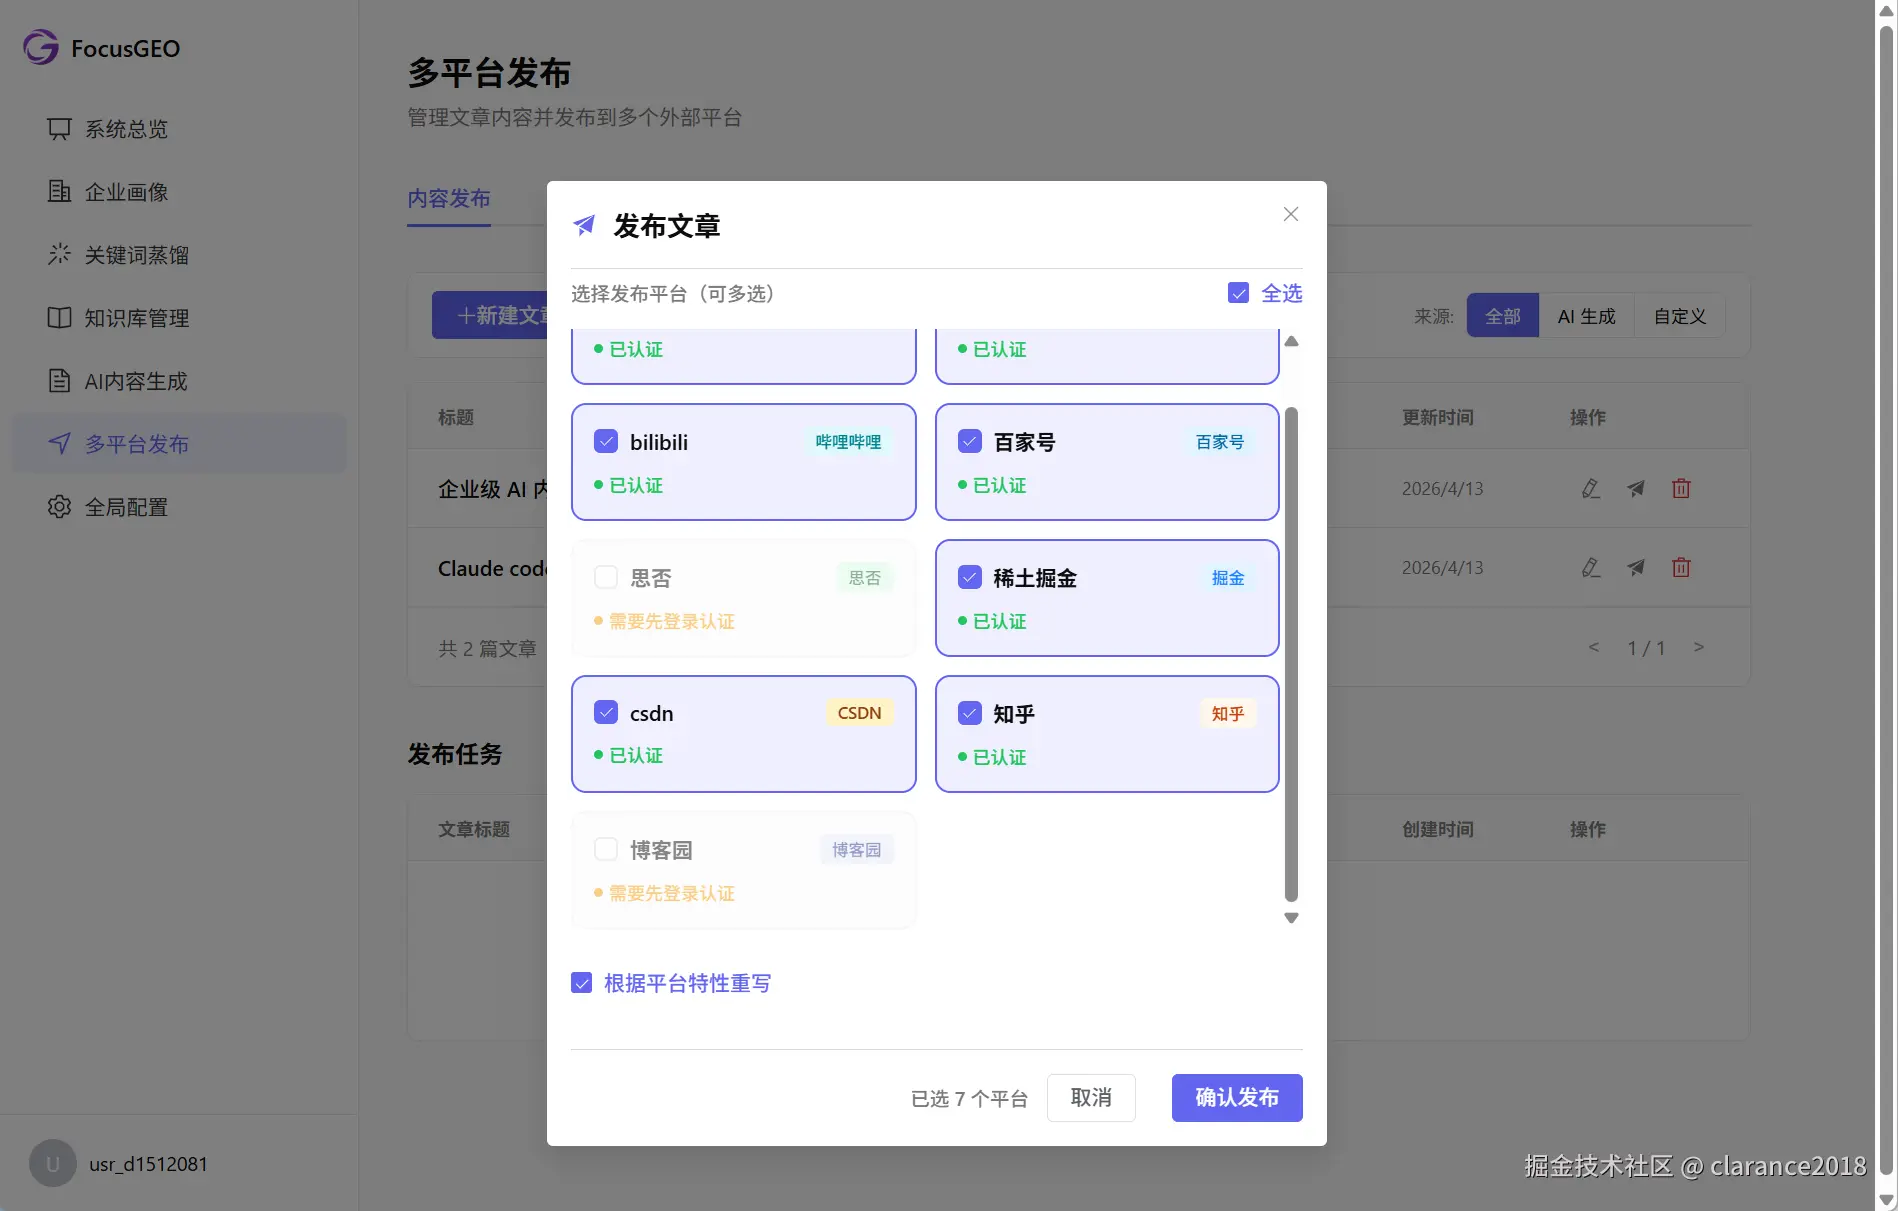
Task: Click the down arrow below the platform list
Action: (x=1291, y=917)
